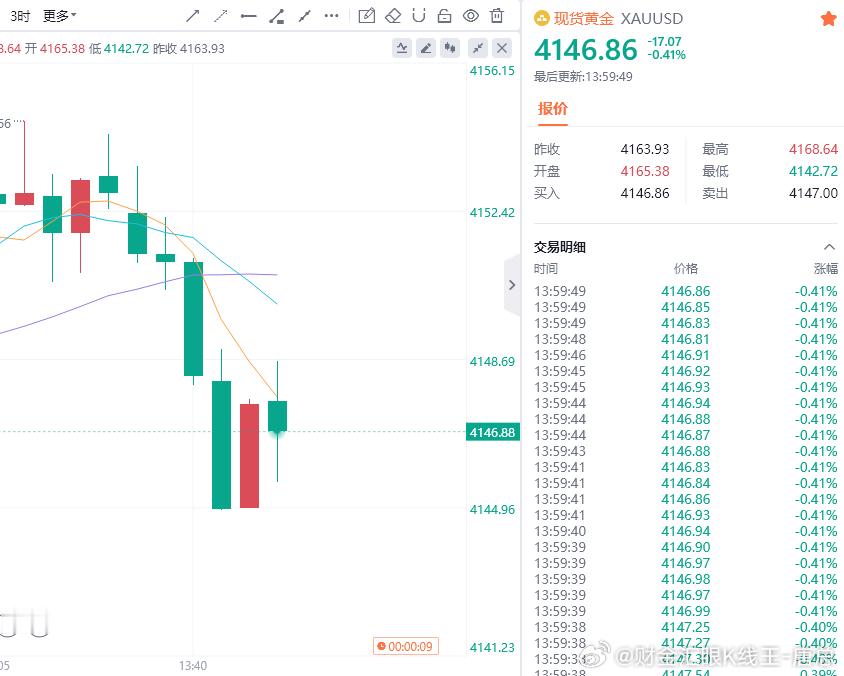Expand the side panel arrow on chart edge
This screenshot has height=676, width=844.
[512, 285]
